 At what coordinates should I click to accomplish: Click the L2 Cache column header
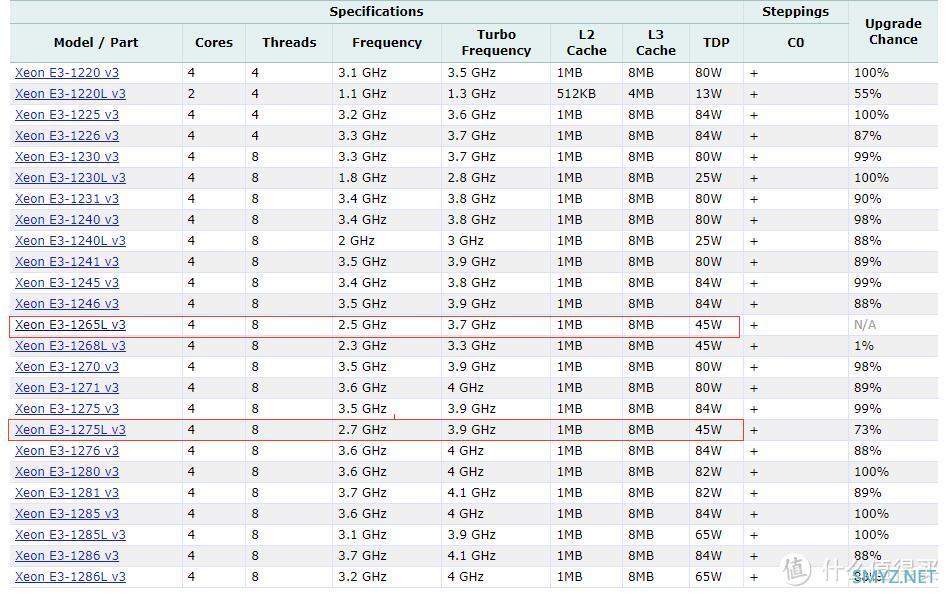(x=586, y=42)
